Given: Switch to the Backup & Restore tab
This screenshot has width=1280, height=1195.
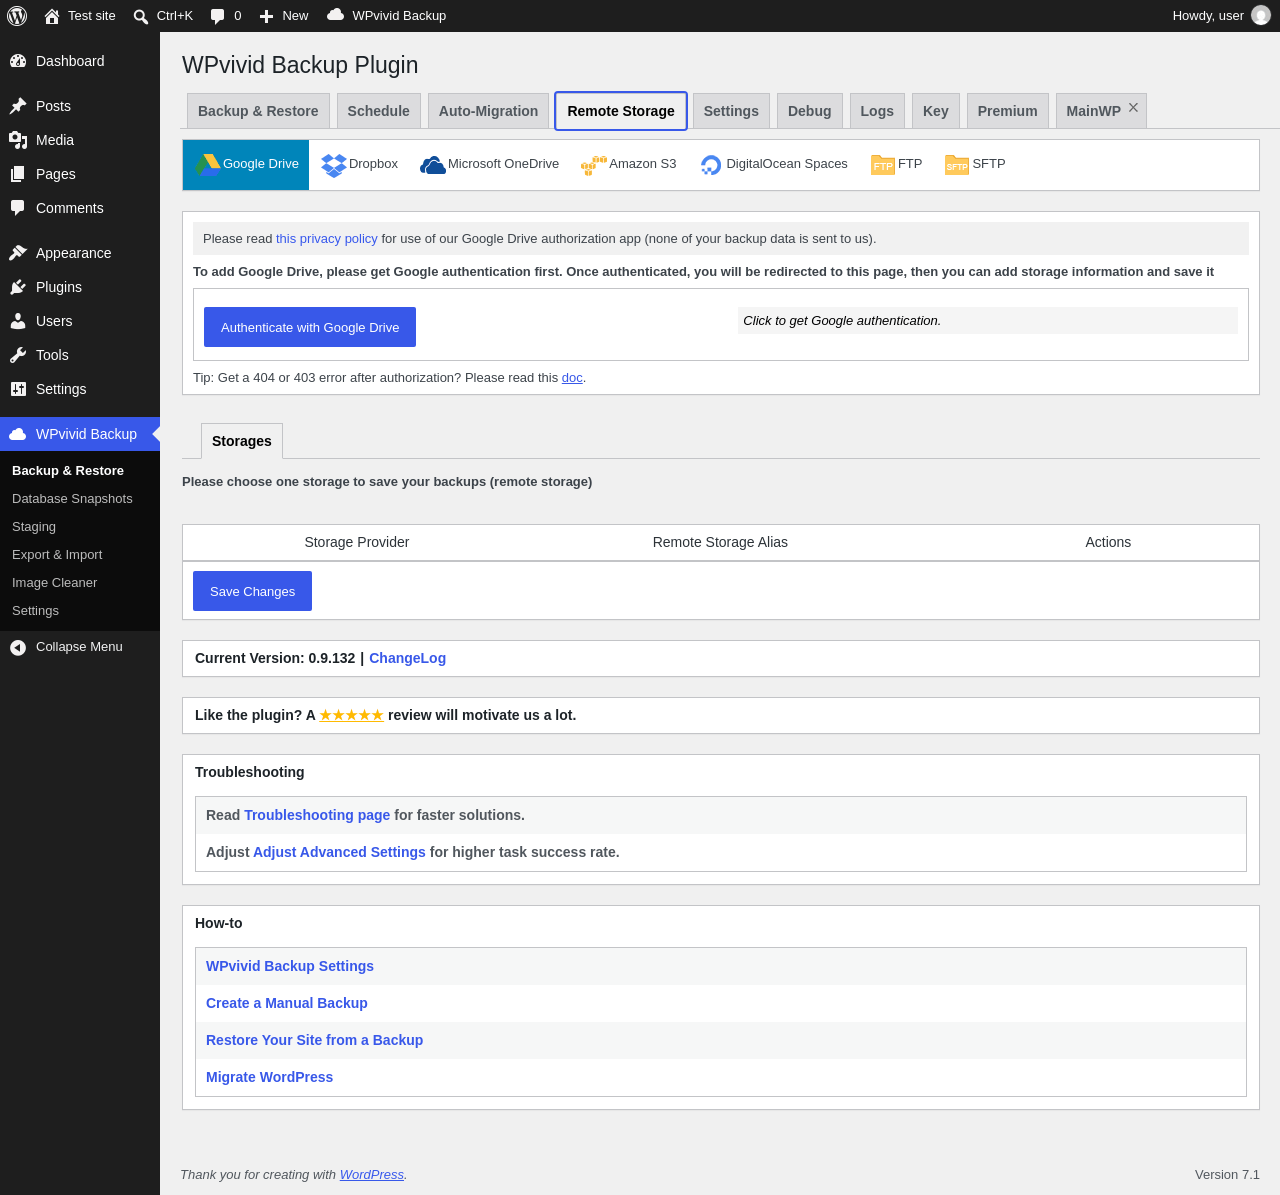Looking at the screenshot, I should [258, 111].
